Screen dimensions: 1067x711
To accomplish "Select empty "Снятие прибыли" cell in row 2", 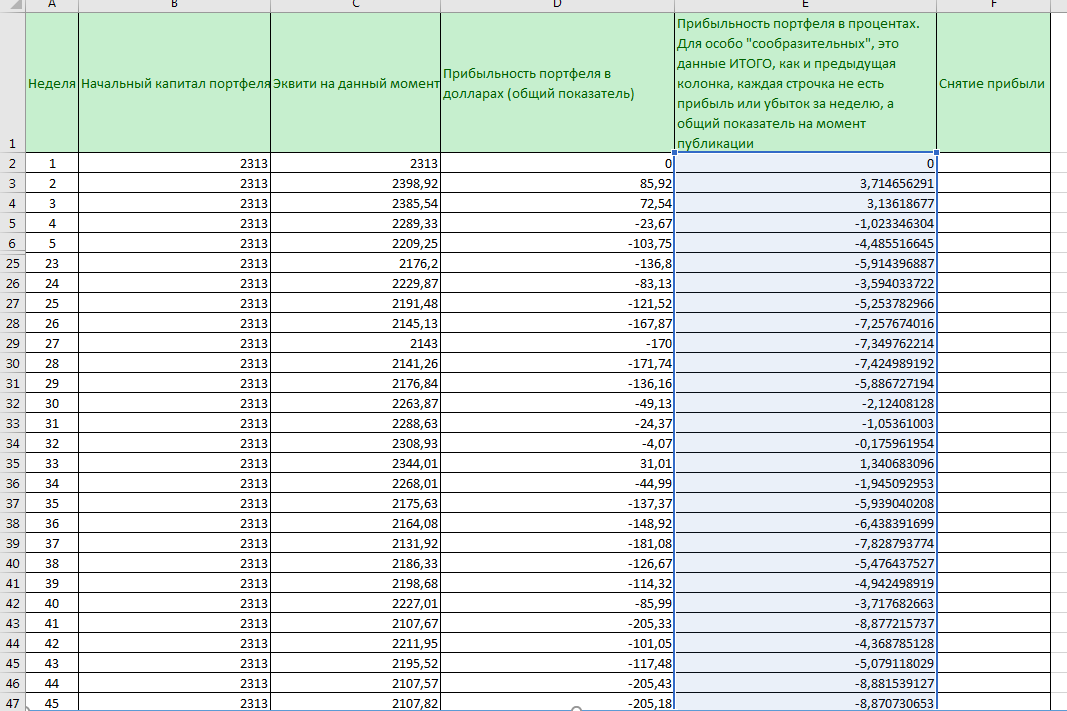I will tap(992, 163).
